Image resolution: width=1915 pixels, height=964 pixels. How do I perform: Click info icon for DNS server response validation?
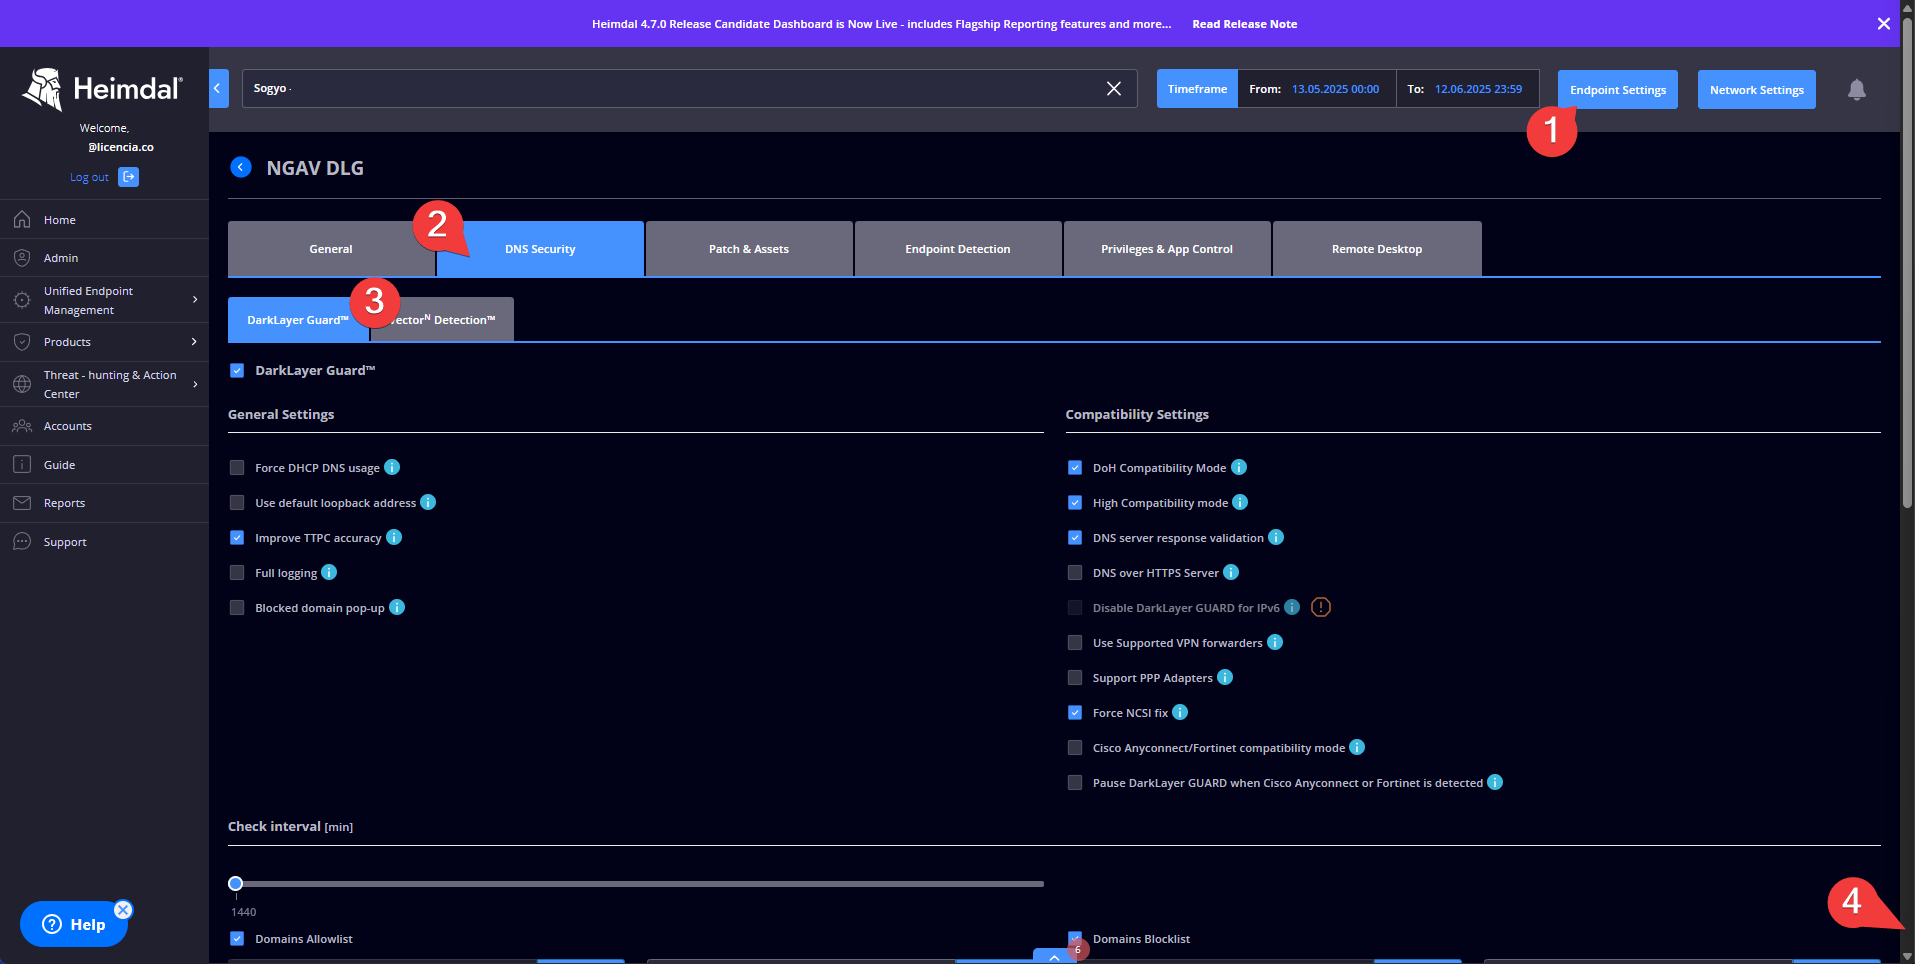(x=1276, y=537)
